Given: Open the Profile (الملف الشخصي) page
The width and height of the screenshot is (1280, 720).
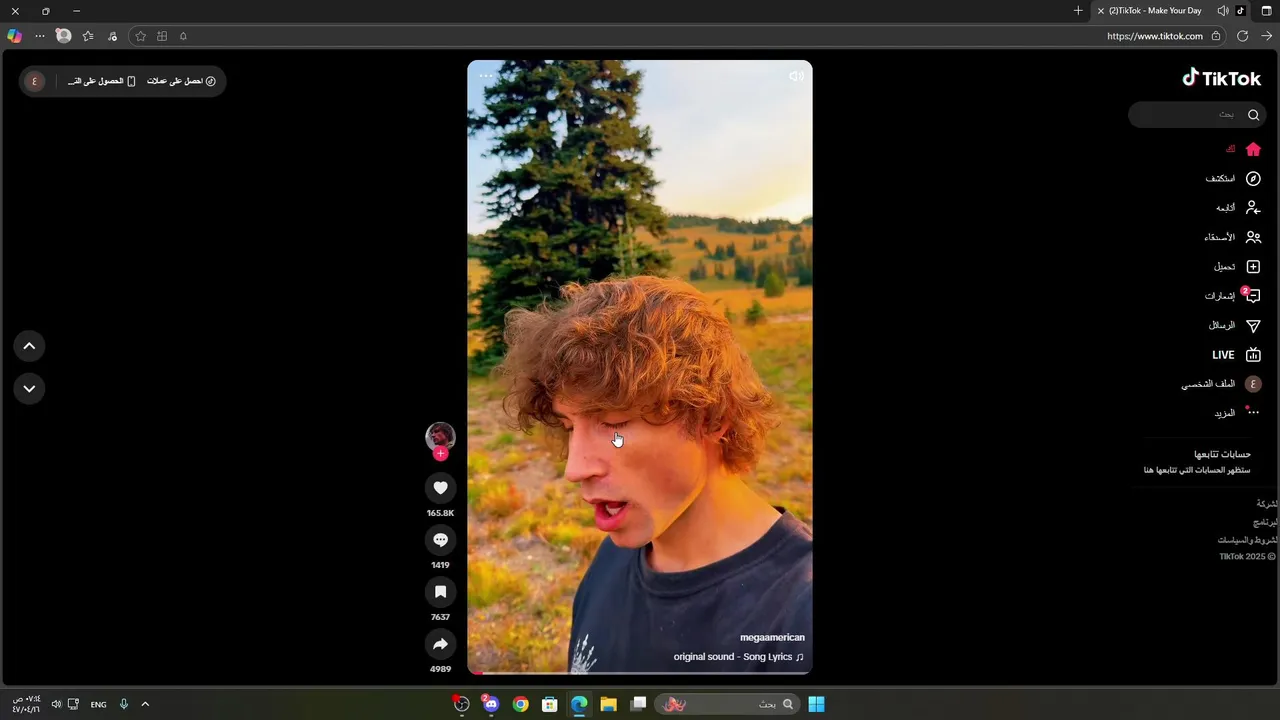Looking at the screenshot, I should (x=1221, y=384).
